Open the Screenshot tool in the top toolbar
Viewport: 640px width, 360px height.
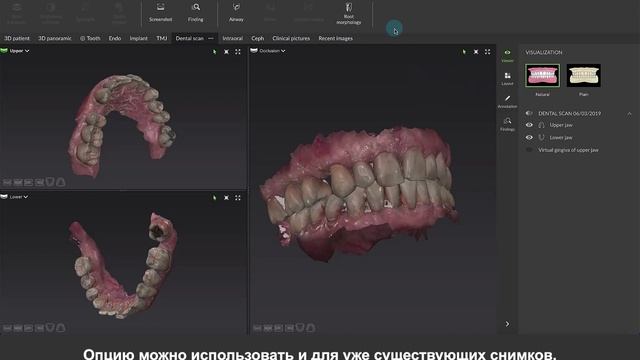pos(160,12)
